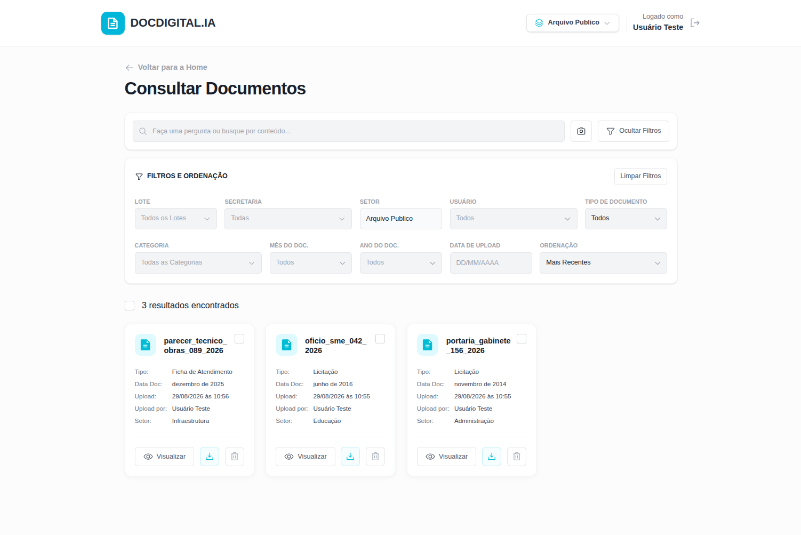Viewport: 801px width, 535px height.
Task: Click 'Administração' sector value
Action: (x=474, y=421)
